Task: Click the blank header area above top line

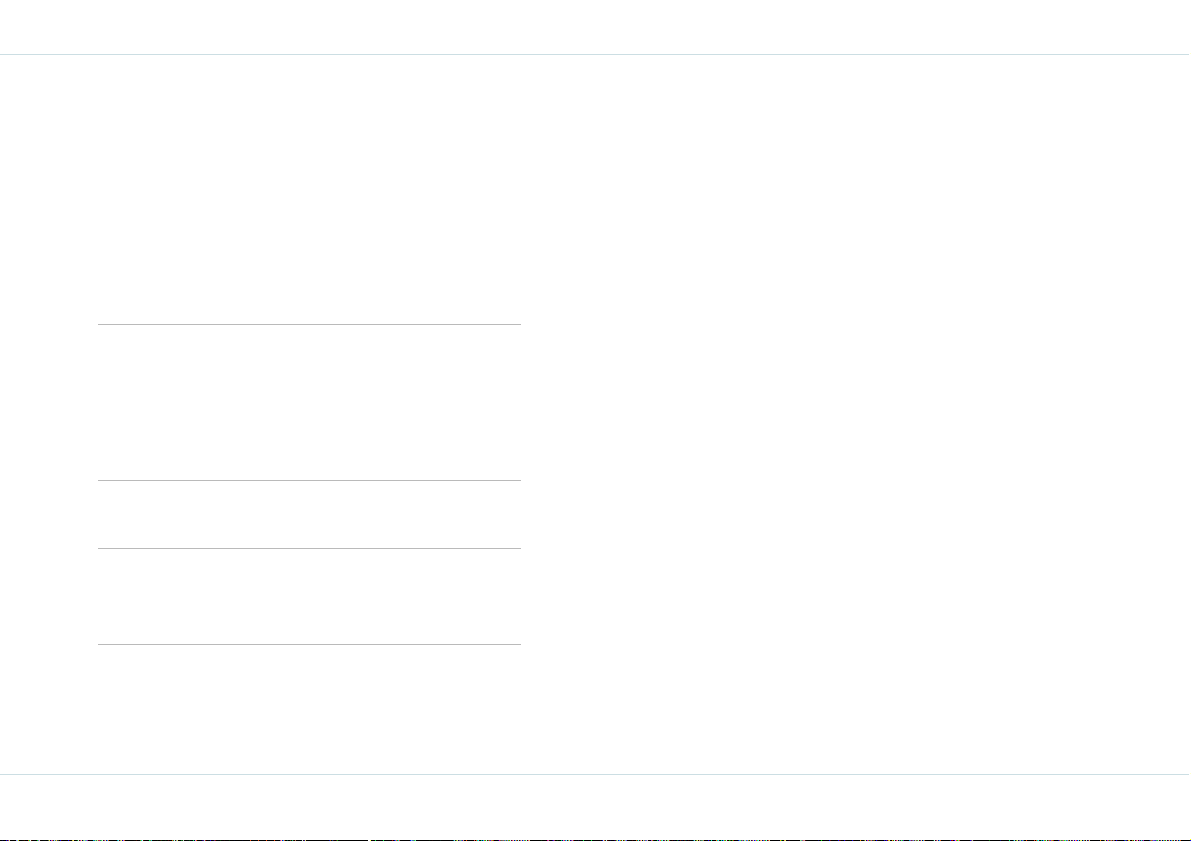Action: coord(596,27)
